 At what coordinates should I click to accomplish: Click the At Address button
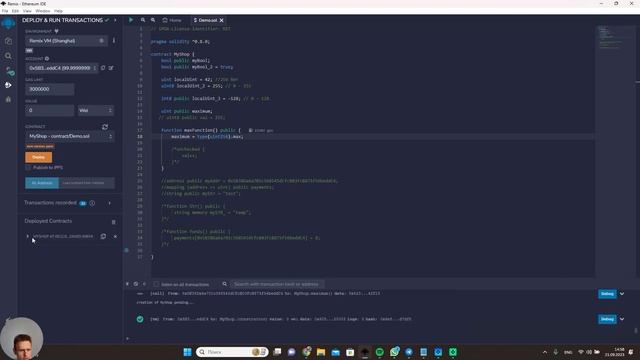coord(42,183)
